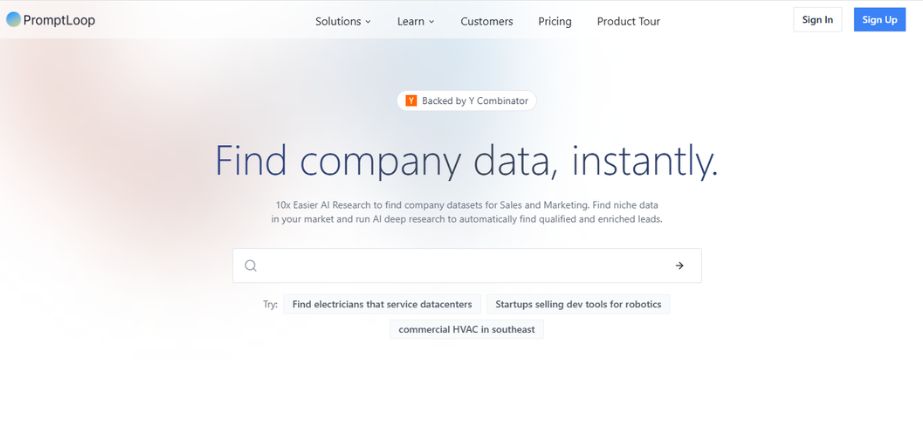Click the PromptLoop wordmark text
The width and height of the screenshot is (923, 435).
(x=59, y=20)
